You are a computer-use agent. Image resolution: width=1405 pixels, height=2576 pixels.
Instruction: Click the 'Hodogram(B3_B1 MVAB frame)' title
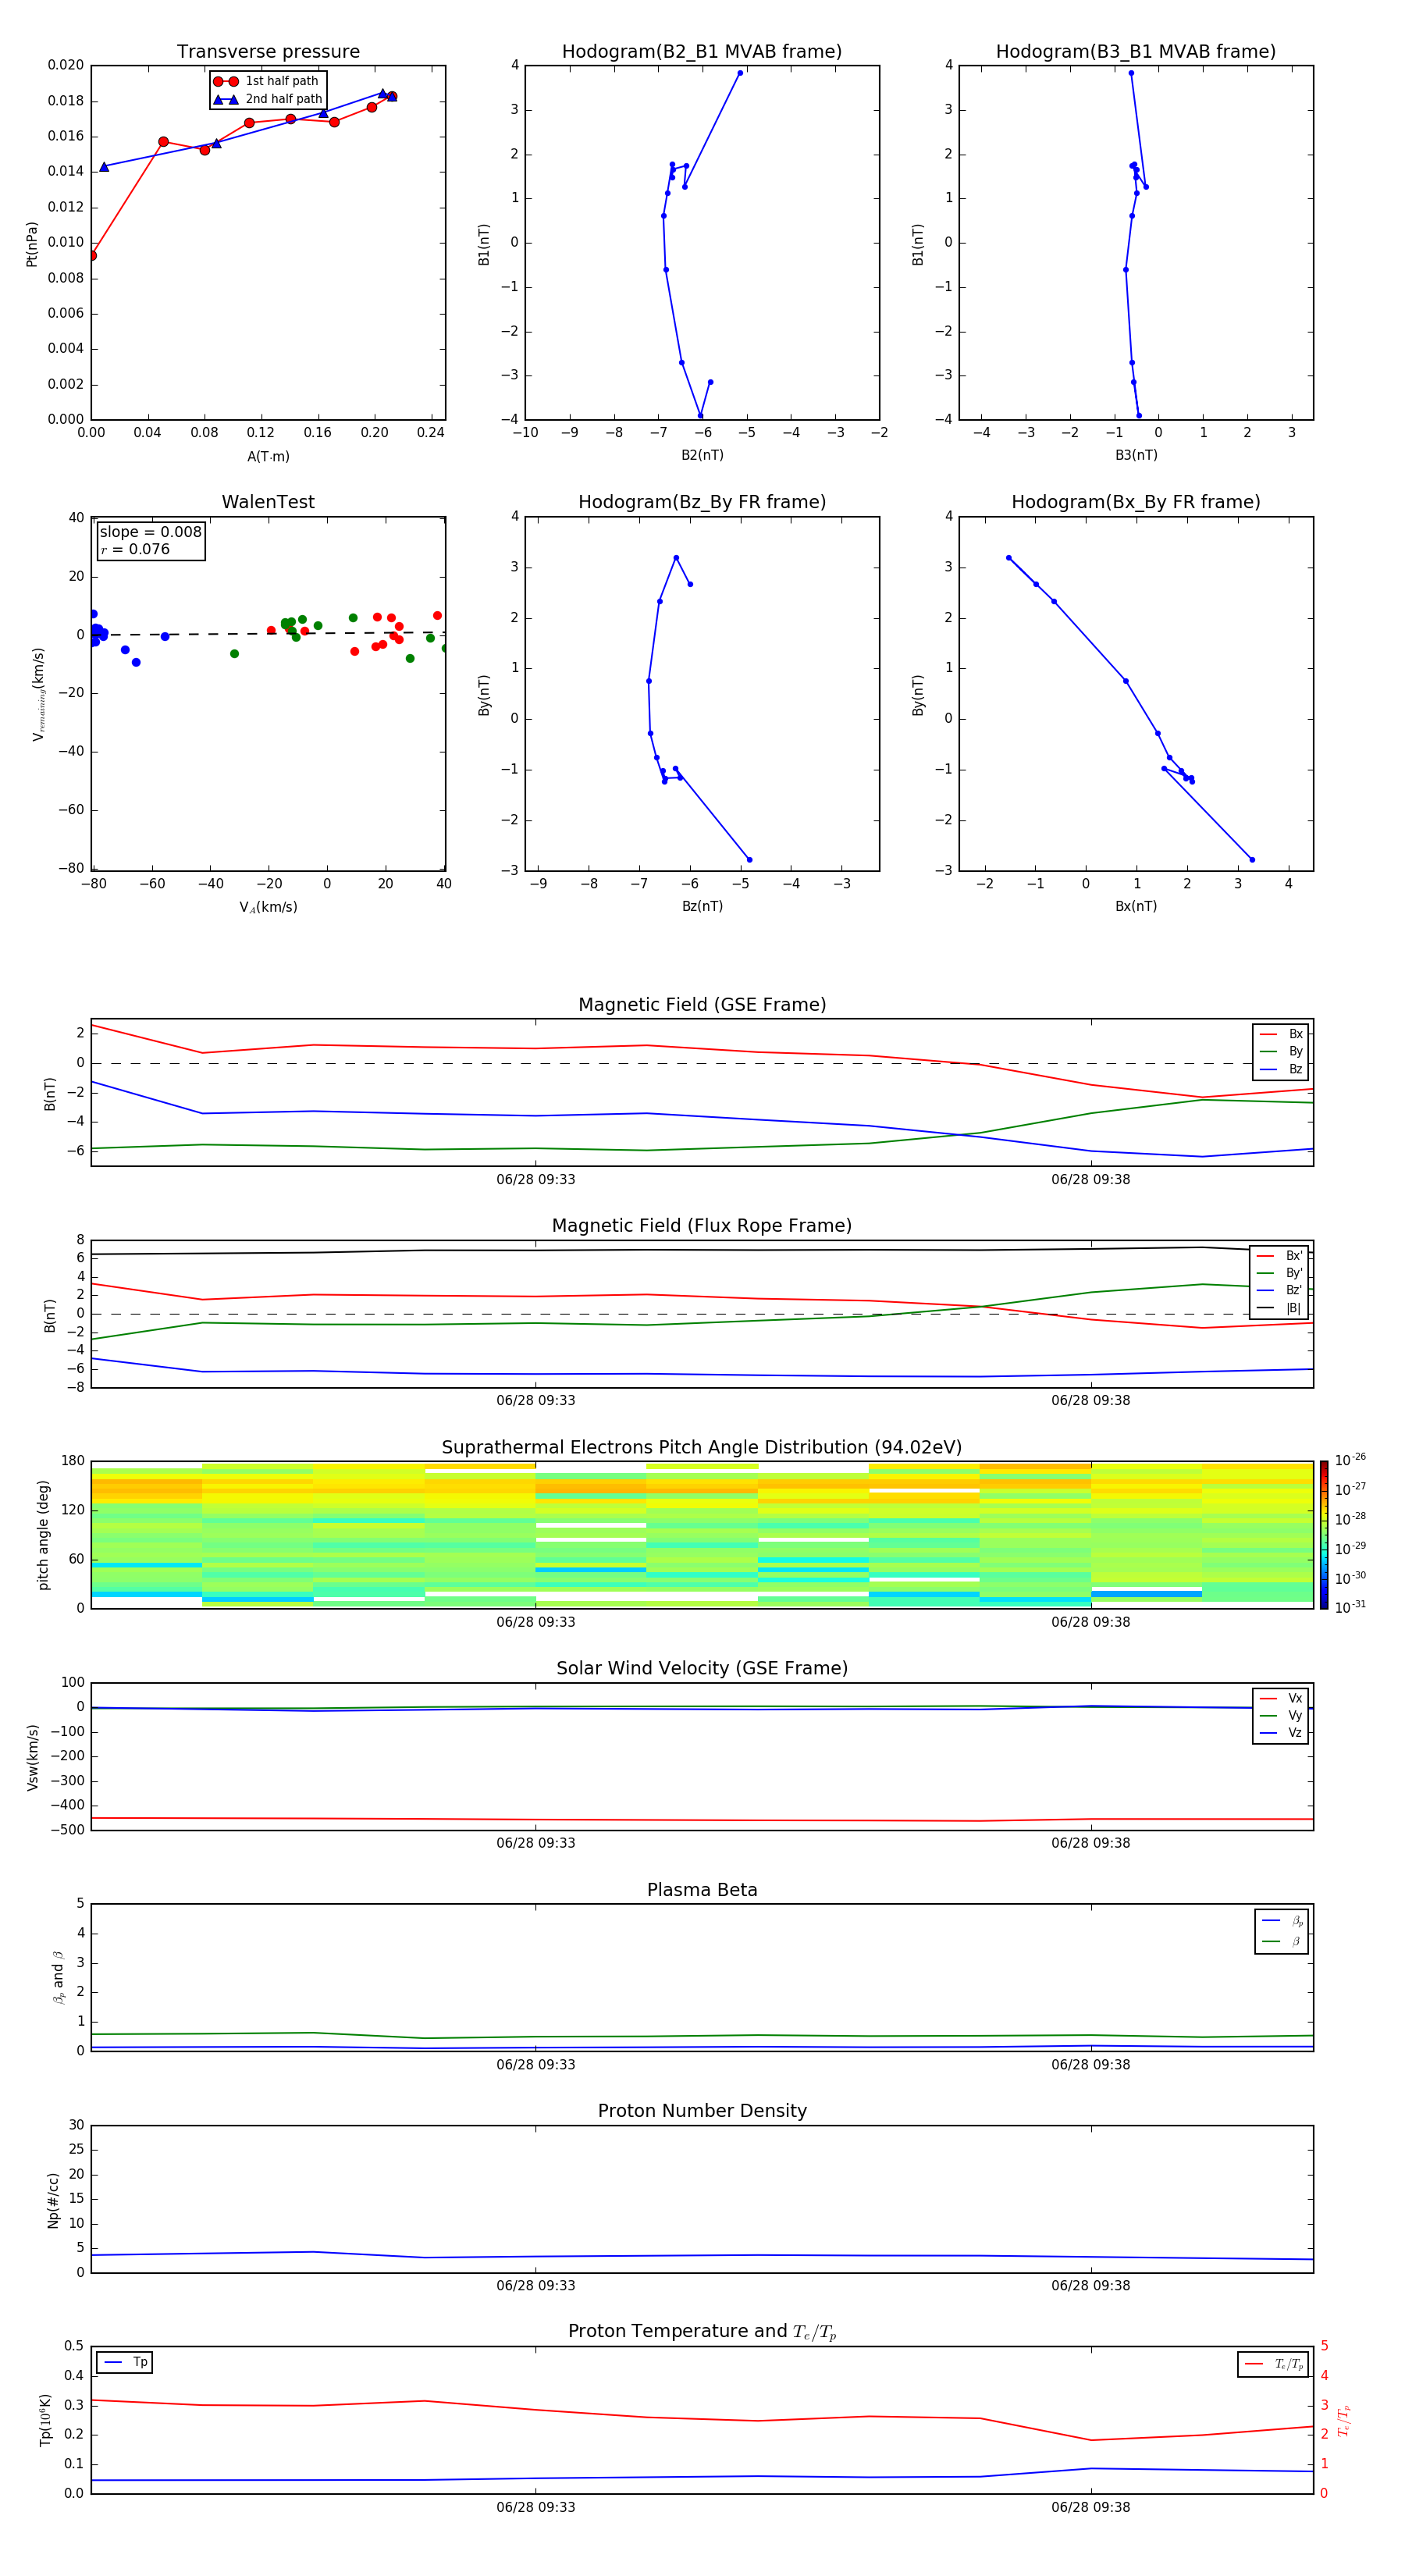point(1136,52)
